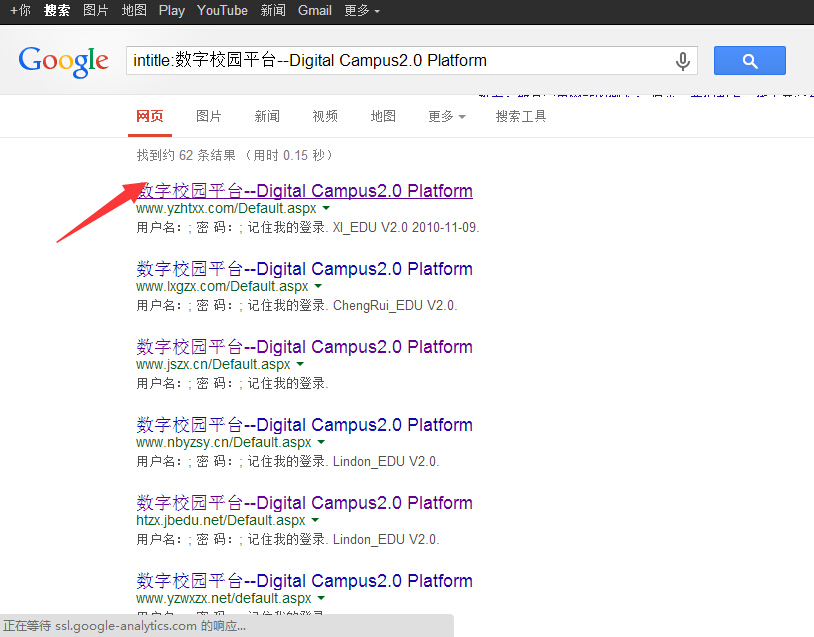Open 图片 in the top black bar
814x637 pixels.
tap(96, 10)
